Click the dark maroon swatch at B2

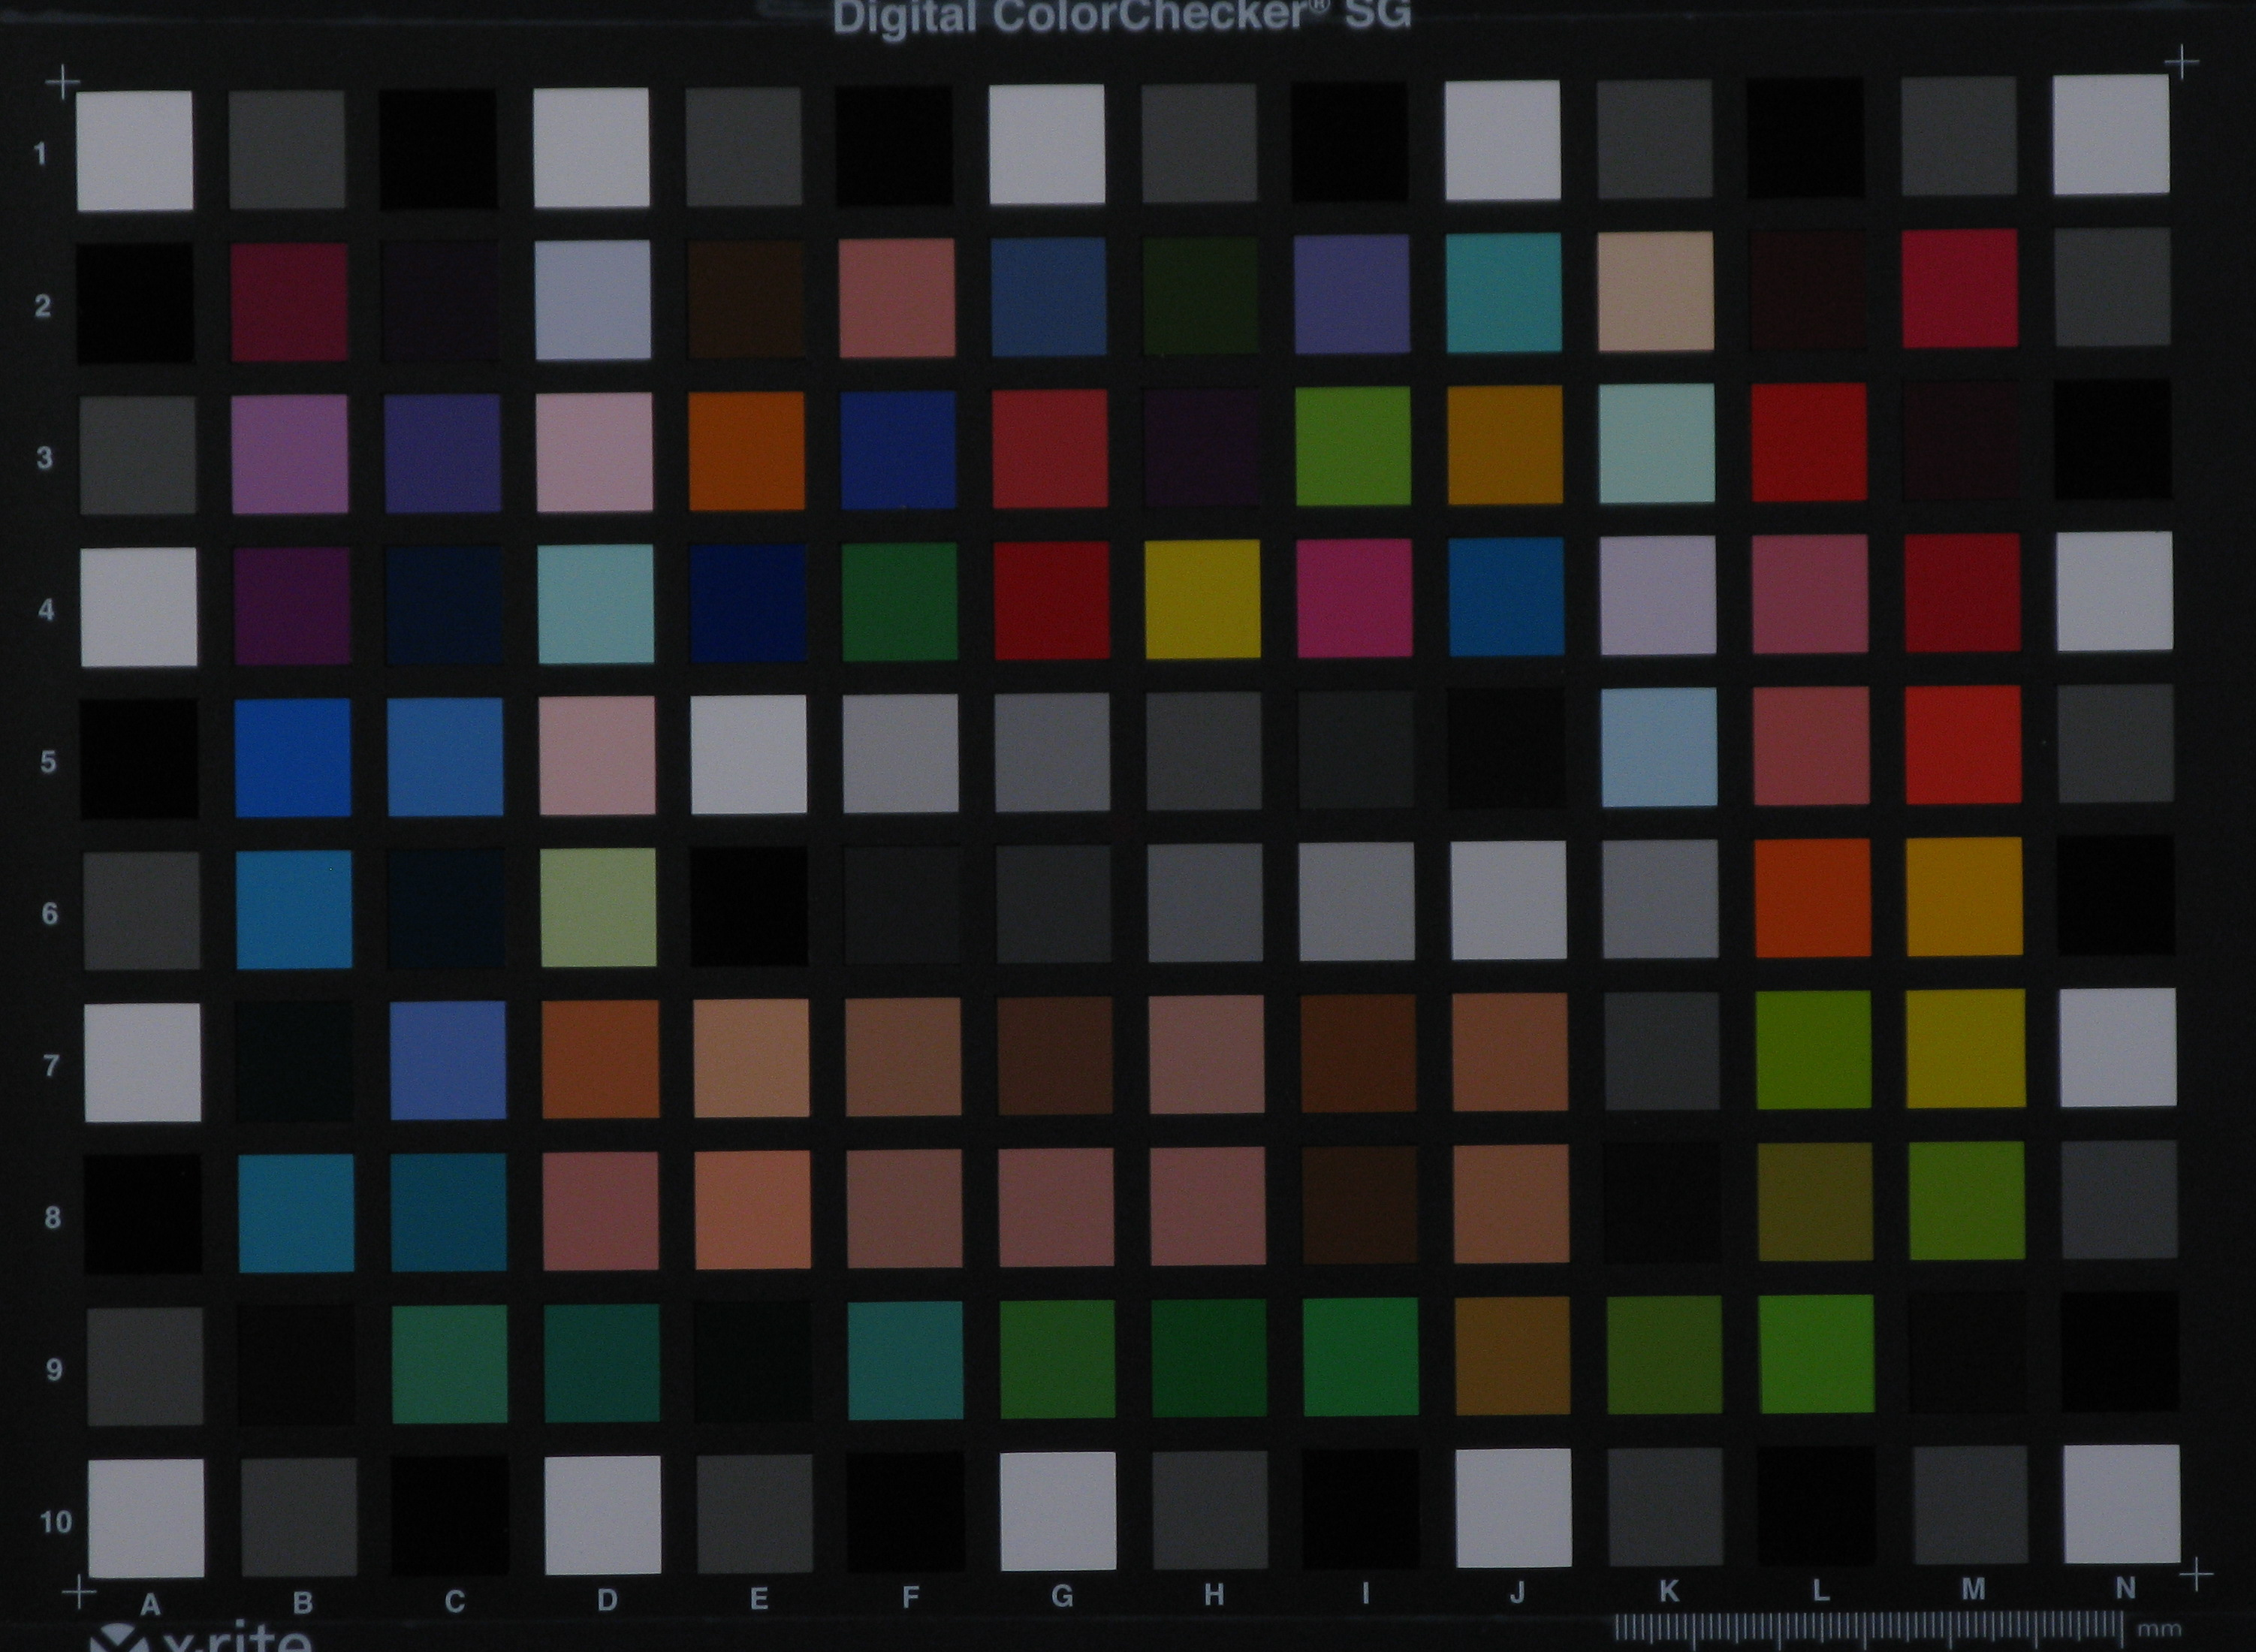coord(289,302)
